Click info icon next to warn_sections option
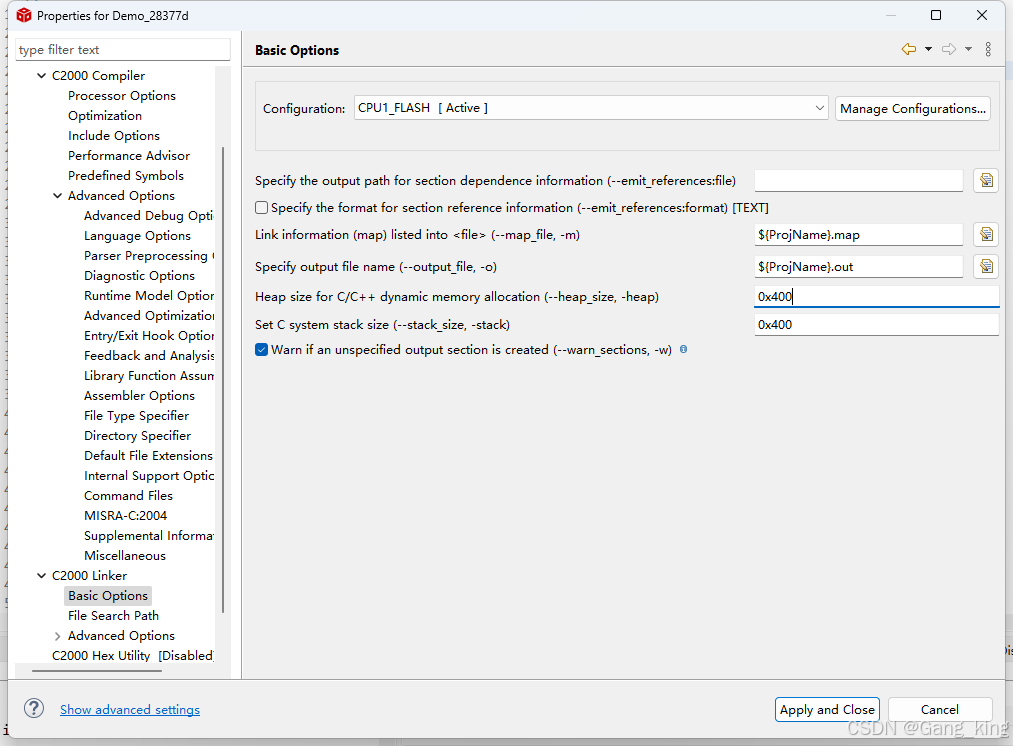Screen dimensions: 1013x746 click(x=684, y=349)
